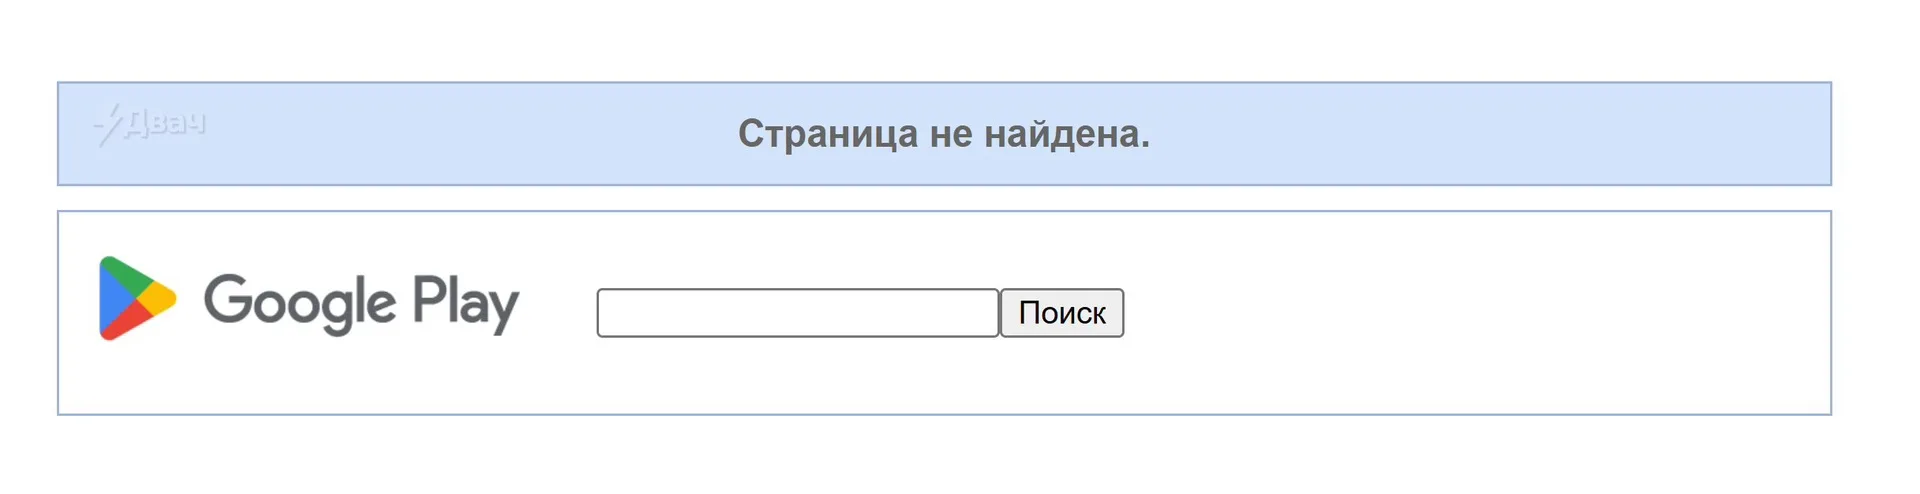Place cursor in the Google search box
Viewport: 1920px width, 494px height.
[x=798, y=313]
